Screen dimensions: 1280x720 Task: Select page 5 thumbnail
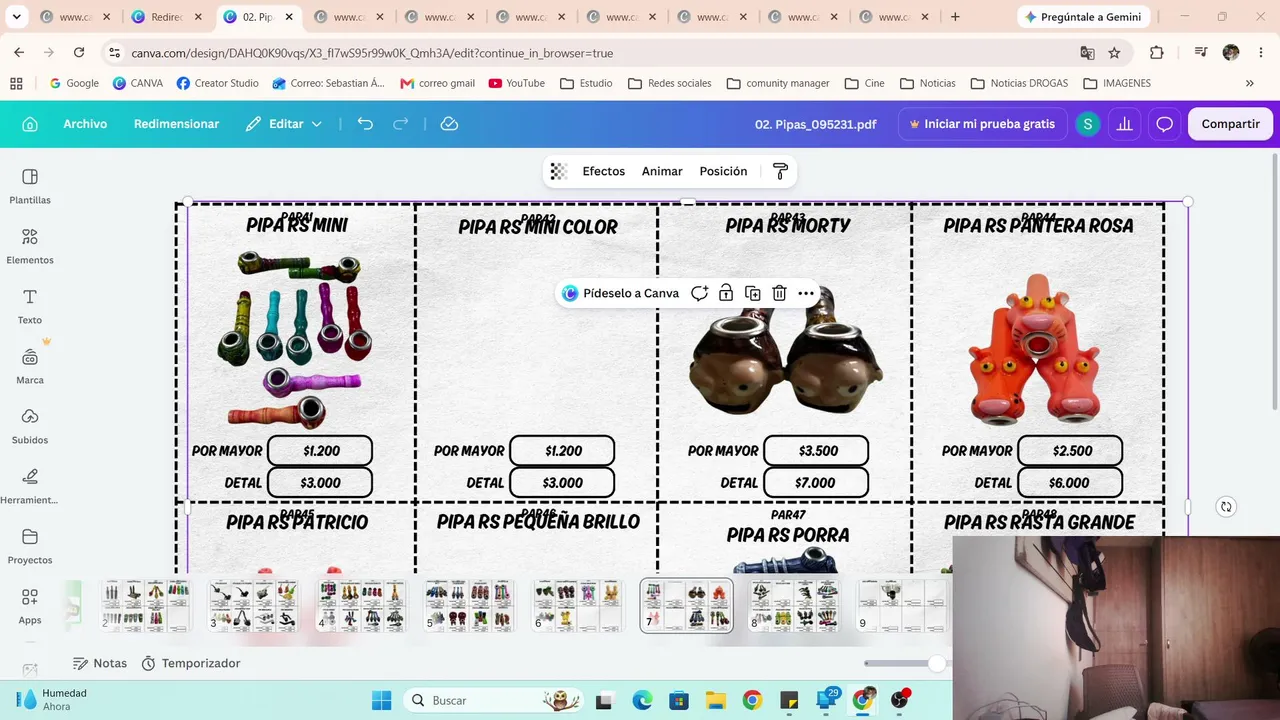coord(469,606)
